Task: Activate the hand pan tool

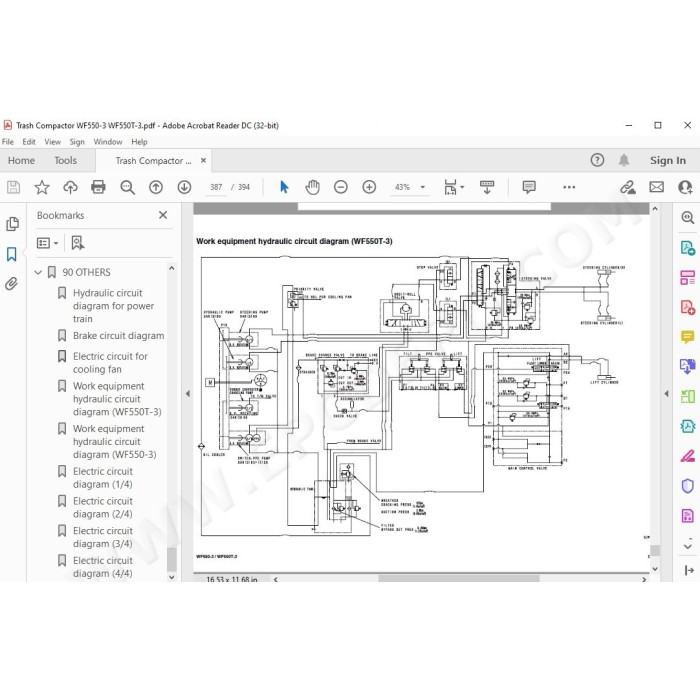Action: click(312, 187)
